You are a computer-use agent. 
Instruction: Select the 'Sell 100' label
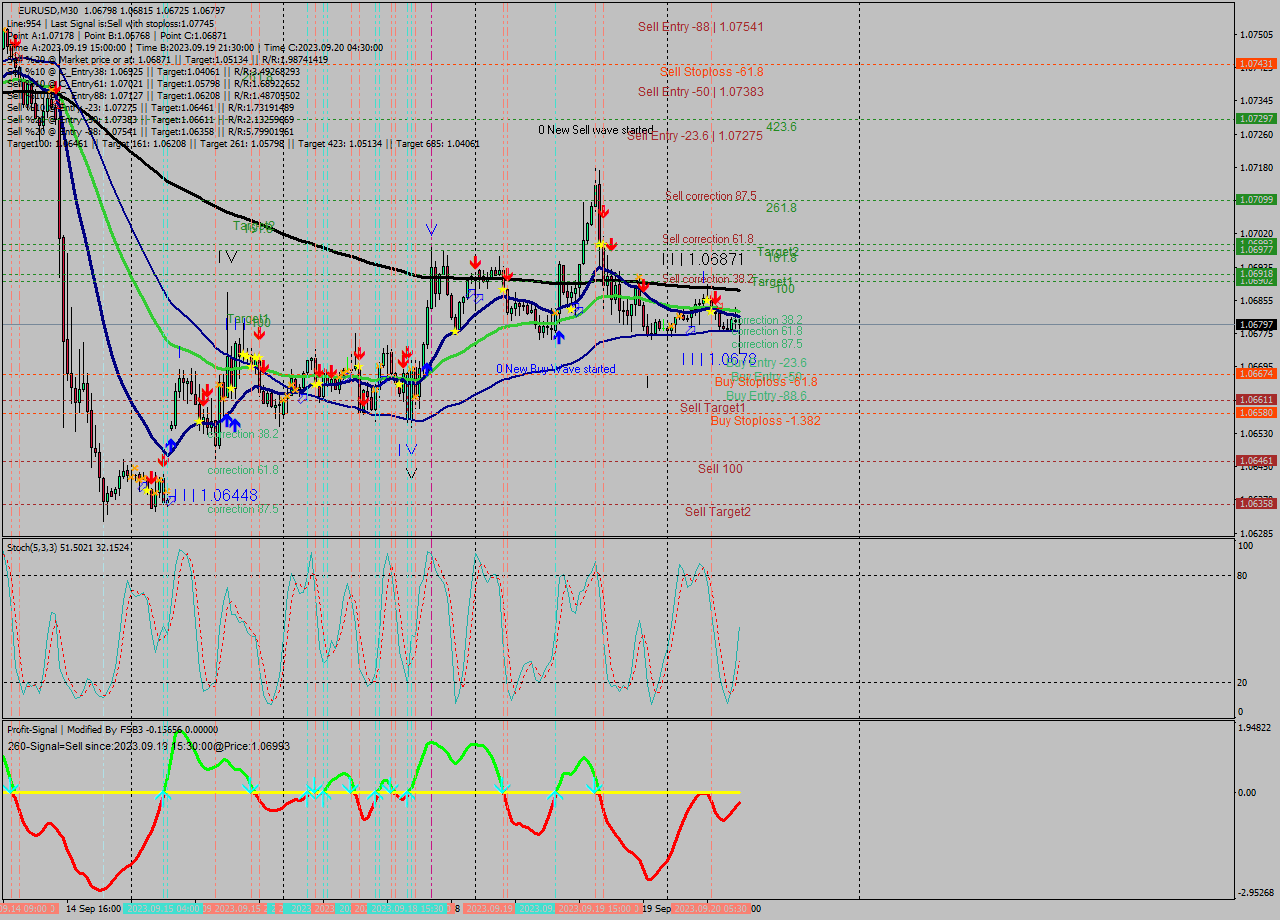coord(720,468)
